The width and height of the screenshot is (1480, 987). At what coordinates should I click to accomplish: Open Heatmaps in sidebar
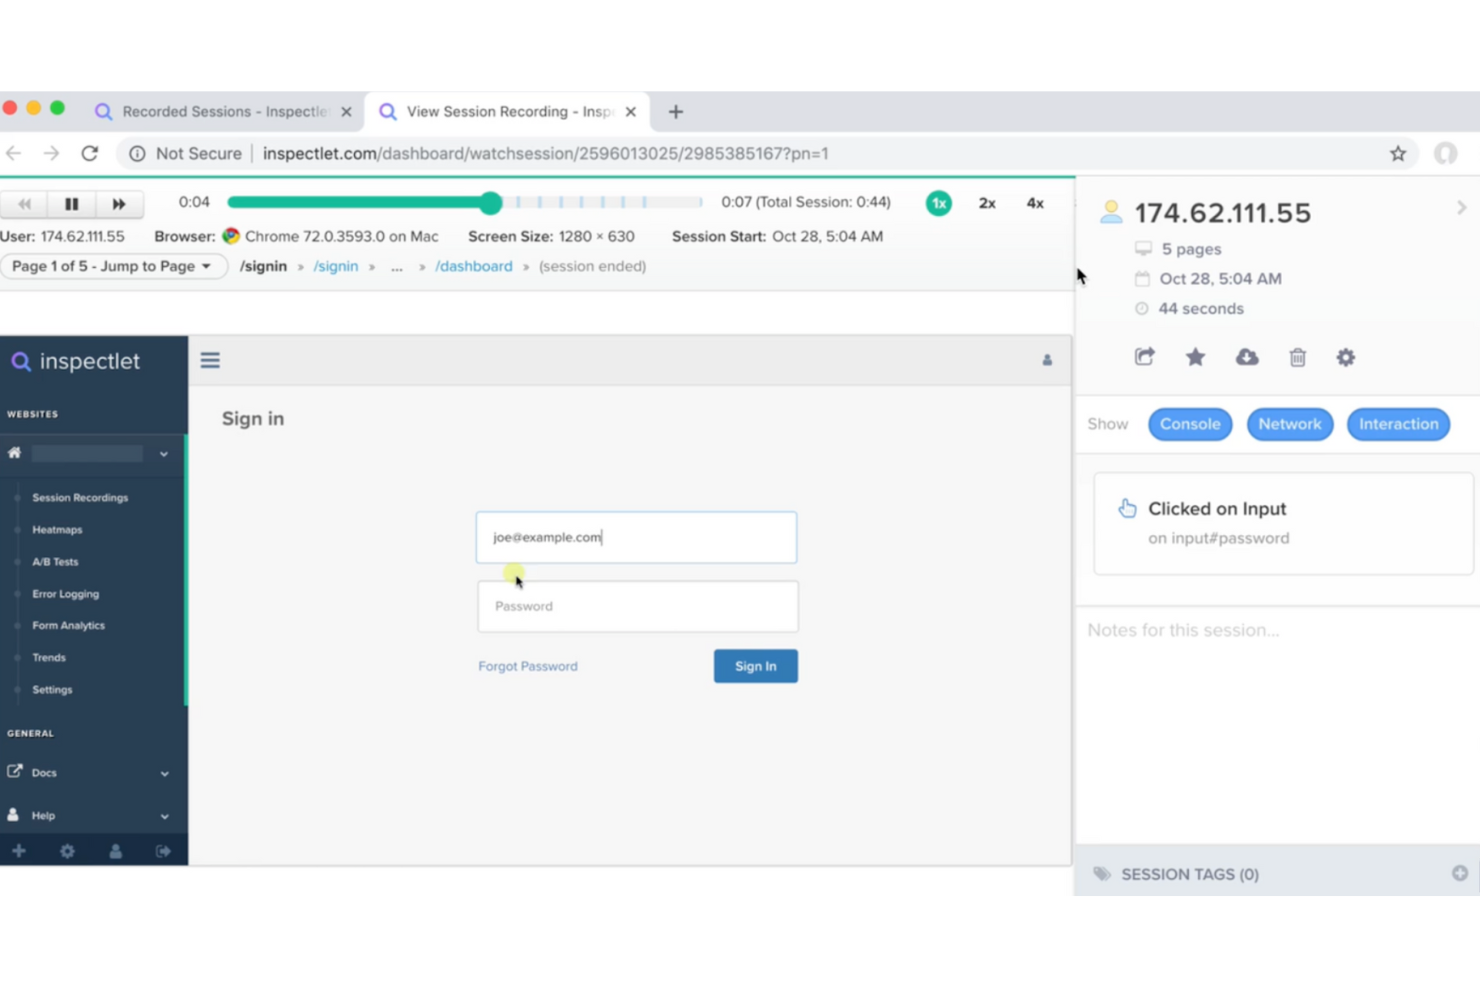click(57, 529)
